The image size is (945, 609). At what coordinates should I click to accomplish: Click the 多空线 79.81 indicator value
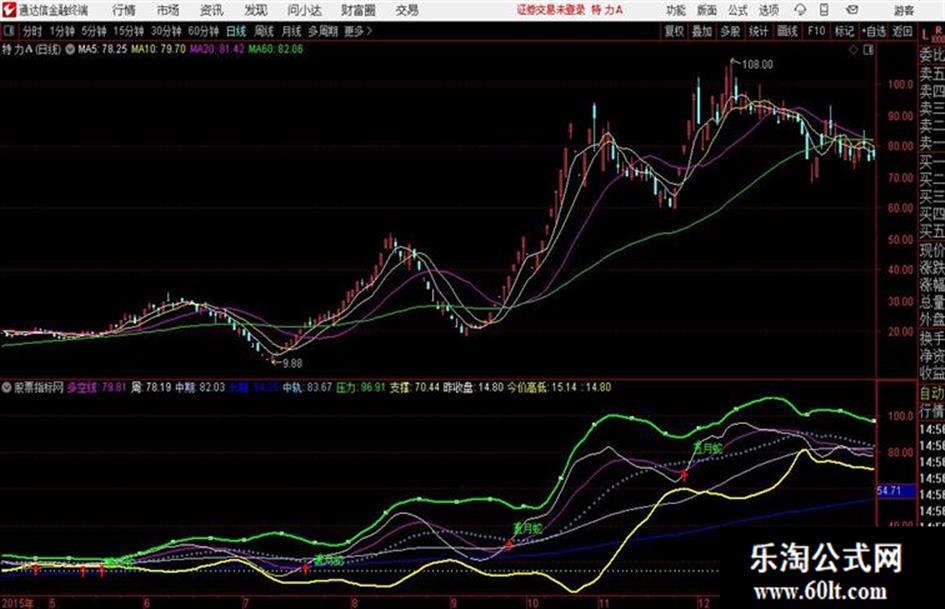click(x=96, y=387)
